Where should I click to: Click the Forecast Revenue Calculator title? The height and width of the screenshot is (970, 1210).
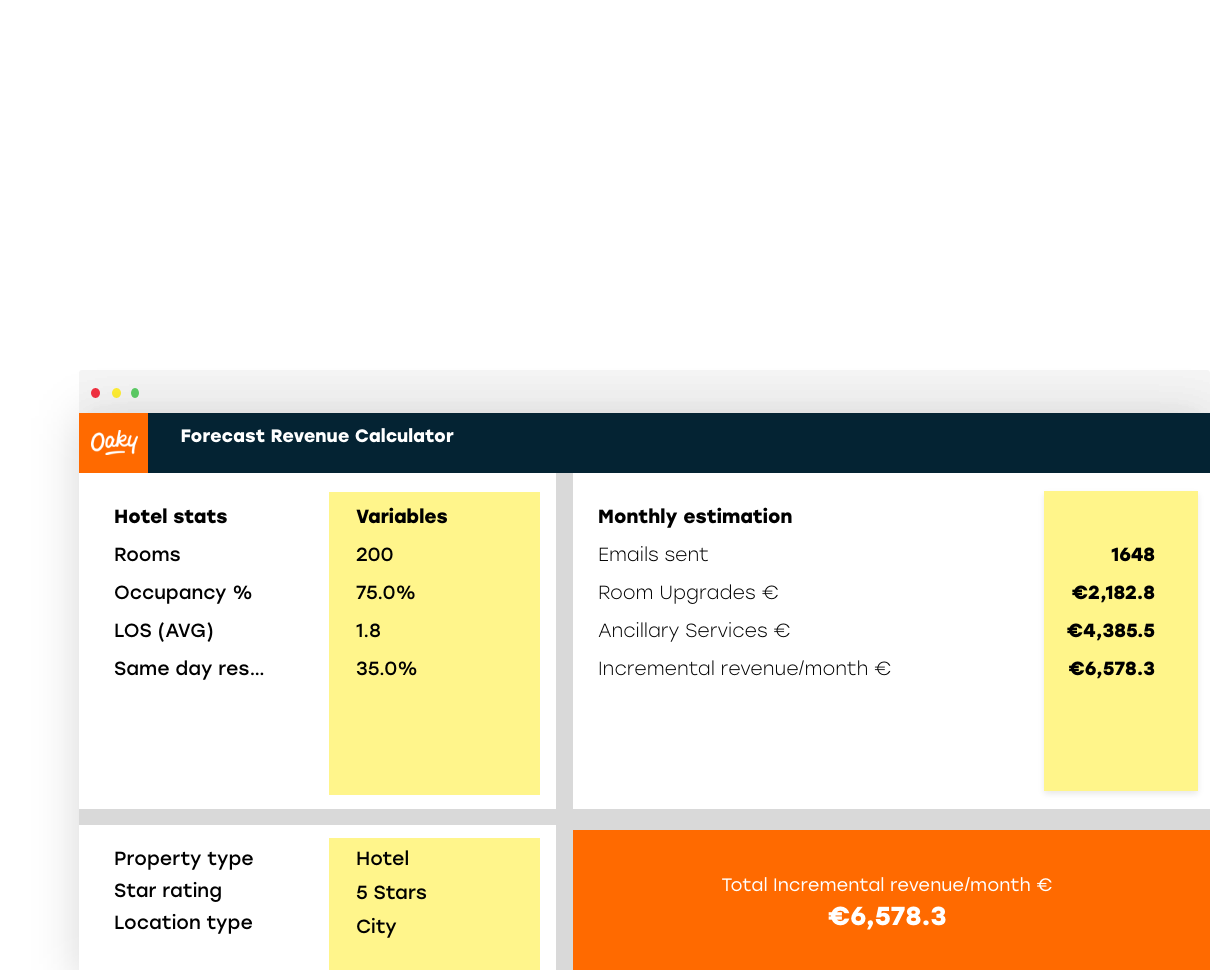[x=317, y=436]
